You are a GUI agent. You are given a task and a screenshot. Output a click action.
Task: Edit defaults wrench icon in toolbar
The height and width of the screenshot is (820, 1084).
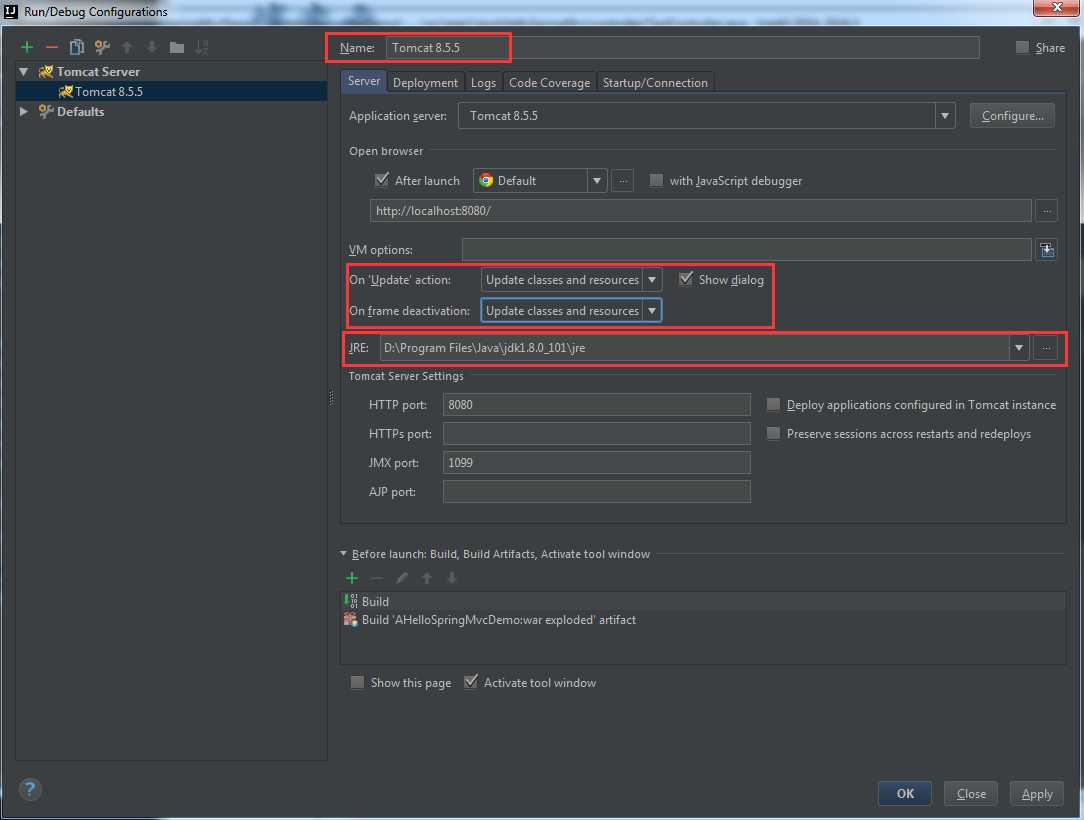tap(102, 47)
